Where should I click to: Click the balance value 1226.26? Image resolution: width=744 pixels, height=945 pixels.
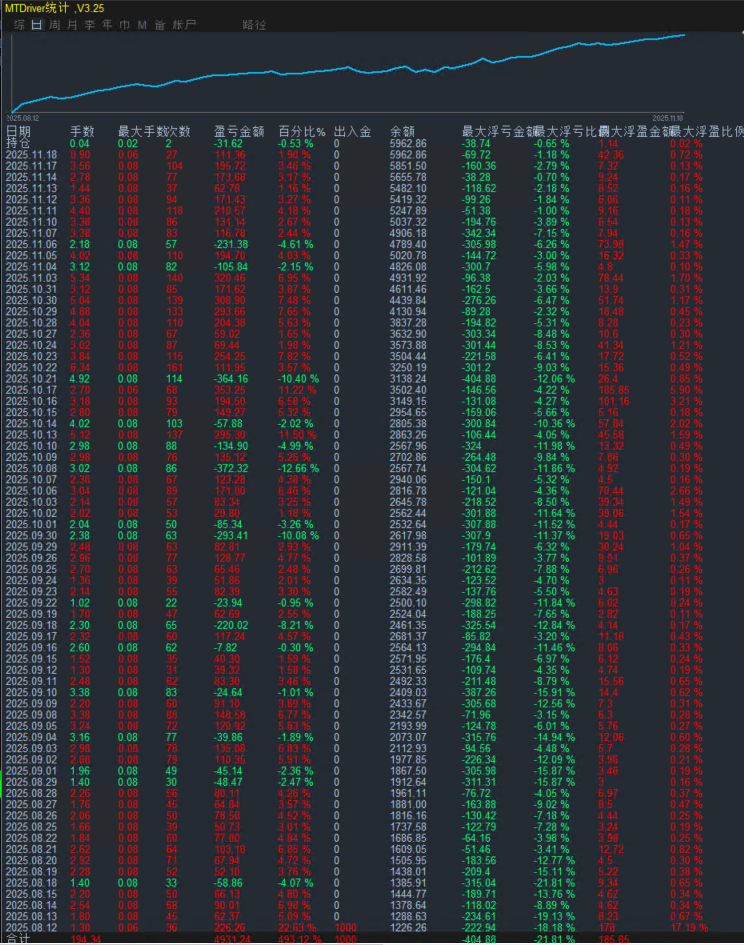pos(408,928)
